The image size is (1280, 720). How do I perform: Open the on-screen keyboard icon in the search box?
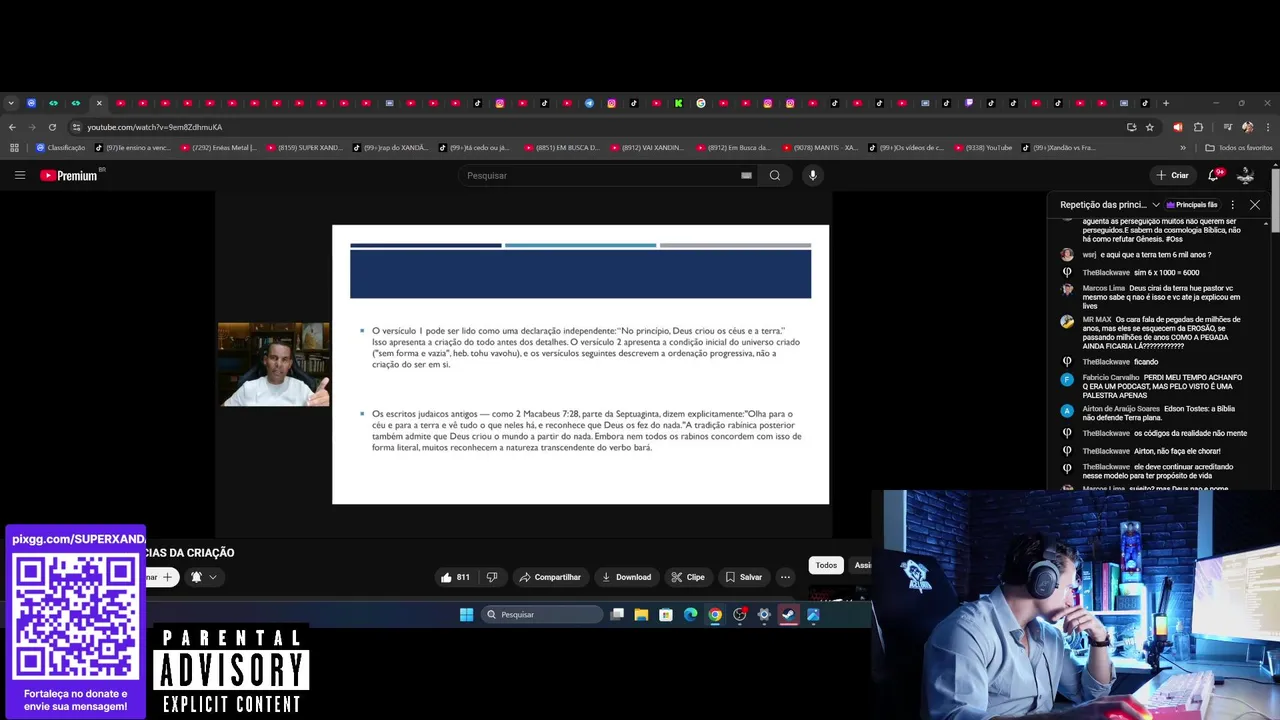pyautogui.click(x=746, y=175)
